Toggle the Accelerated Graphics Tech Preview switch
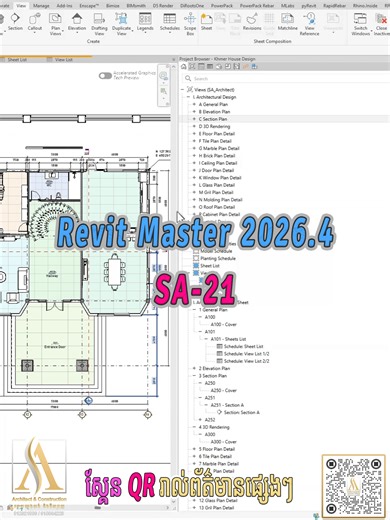The width and height of the screenshot is (390, 520). pyautogui.click(x=105, y=76)
